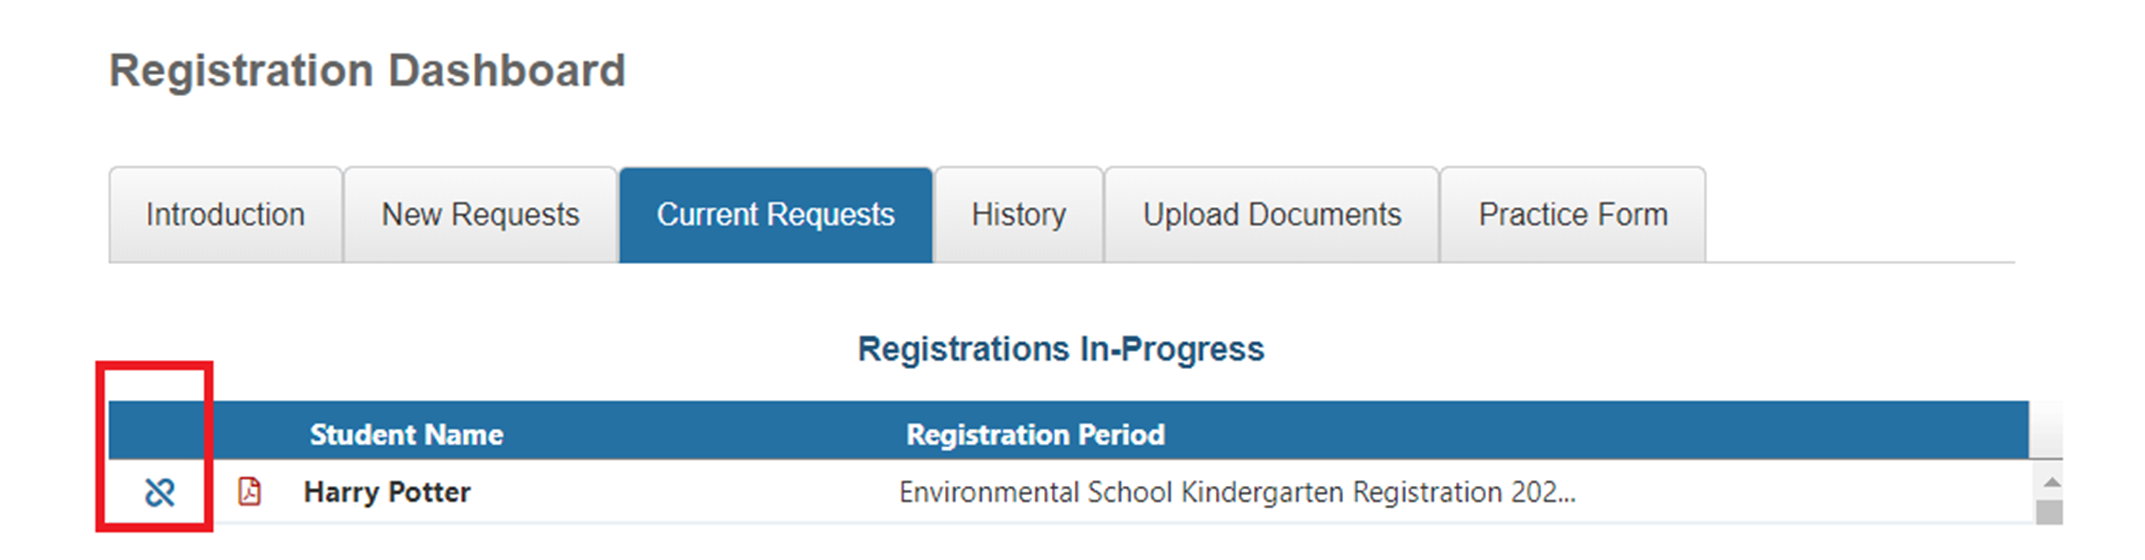The height and width of the screenshot is (560, 2145).
Task: Select the Harry Potter student name
Action: point(387,492)
